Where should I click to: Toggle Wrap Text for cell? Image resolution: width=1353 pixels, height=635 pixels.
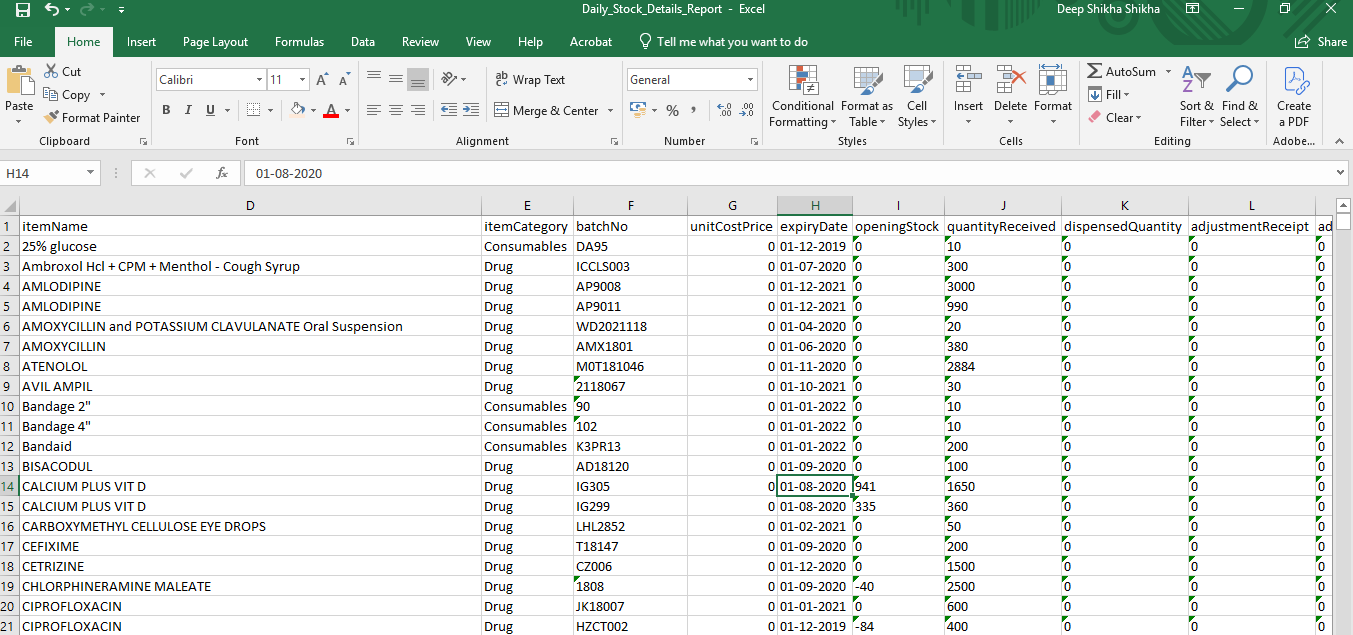[530, 80]
